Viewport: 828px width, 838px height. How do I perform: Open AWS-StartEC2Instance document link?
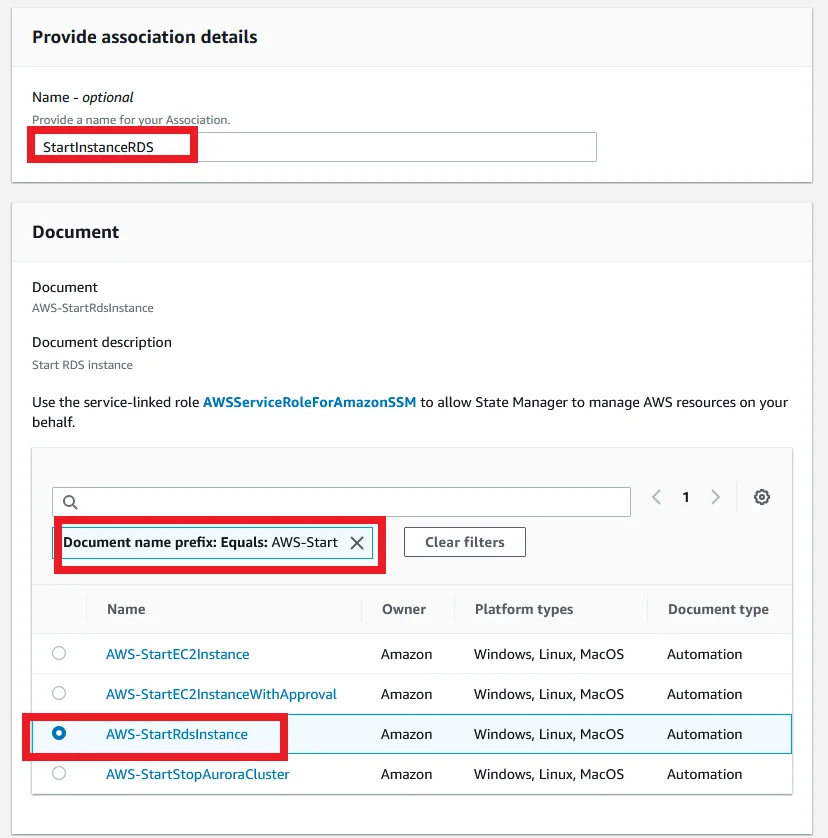[177, 654]
